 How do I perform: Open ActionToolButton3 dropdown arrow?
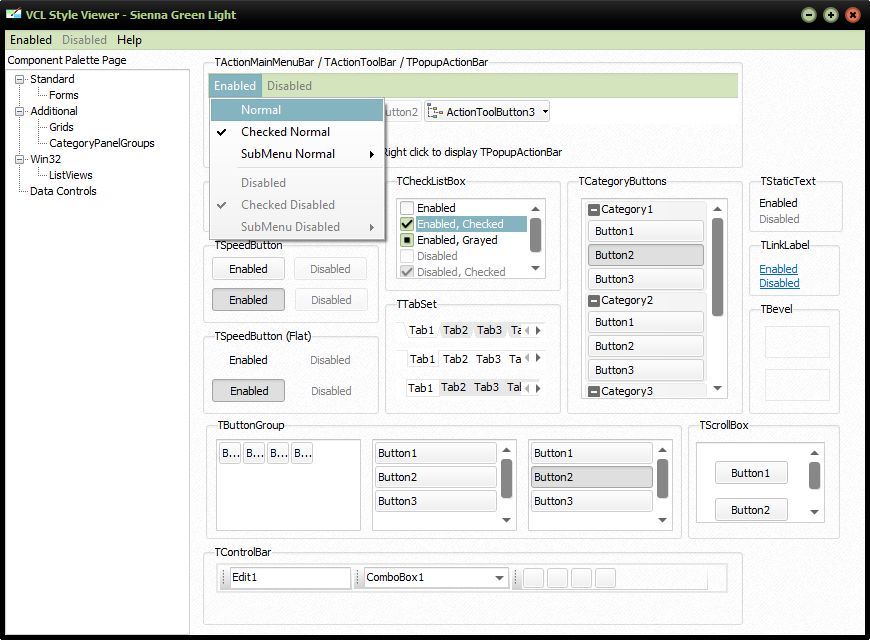pos(545,112)
